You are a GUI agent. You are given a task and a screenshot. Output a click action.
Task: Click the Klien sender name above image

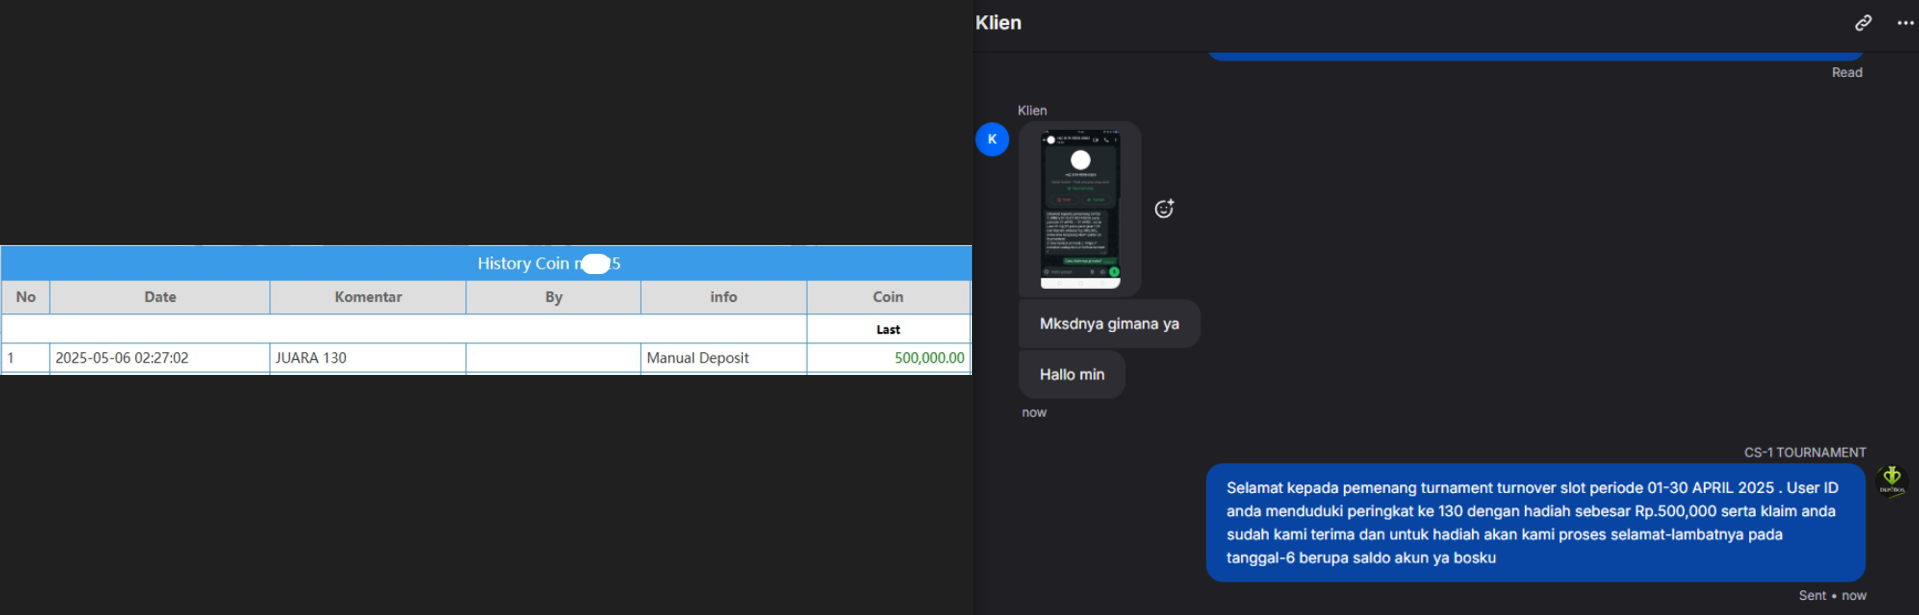coord(1032,110)
